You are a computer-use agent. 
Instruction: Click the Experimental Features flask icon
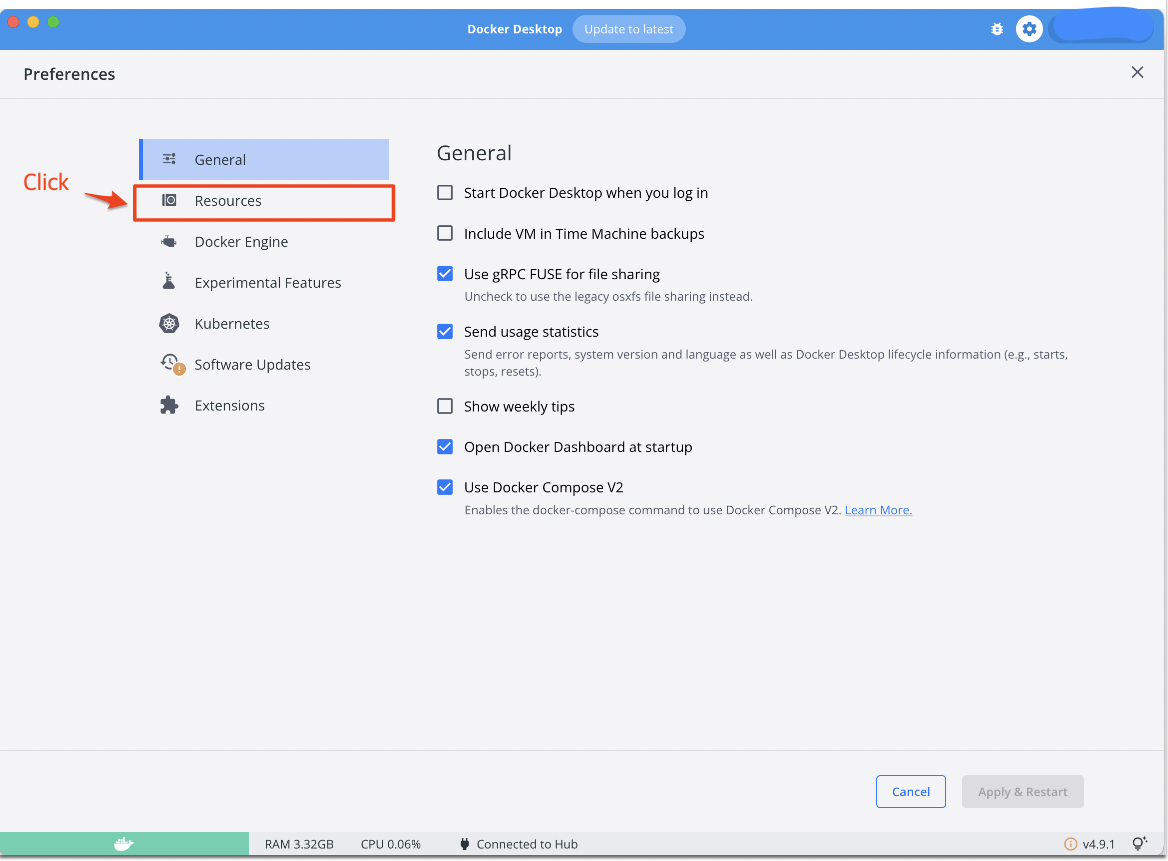pyautogui.click(x=169, y=281)
